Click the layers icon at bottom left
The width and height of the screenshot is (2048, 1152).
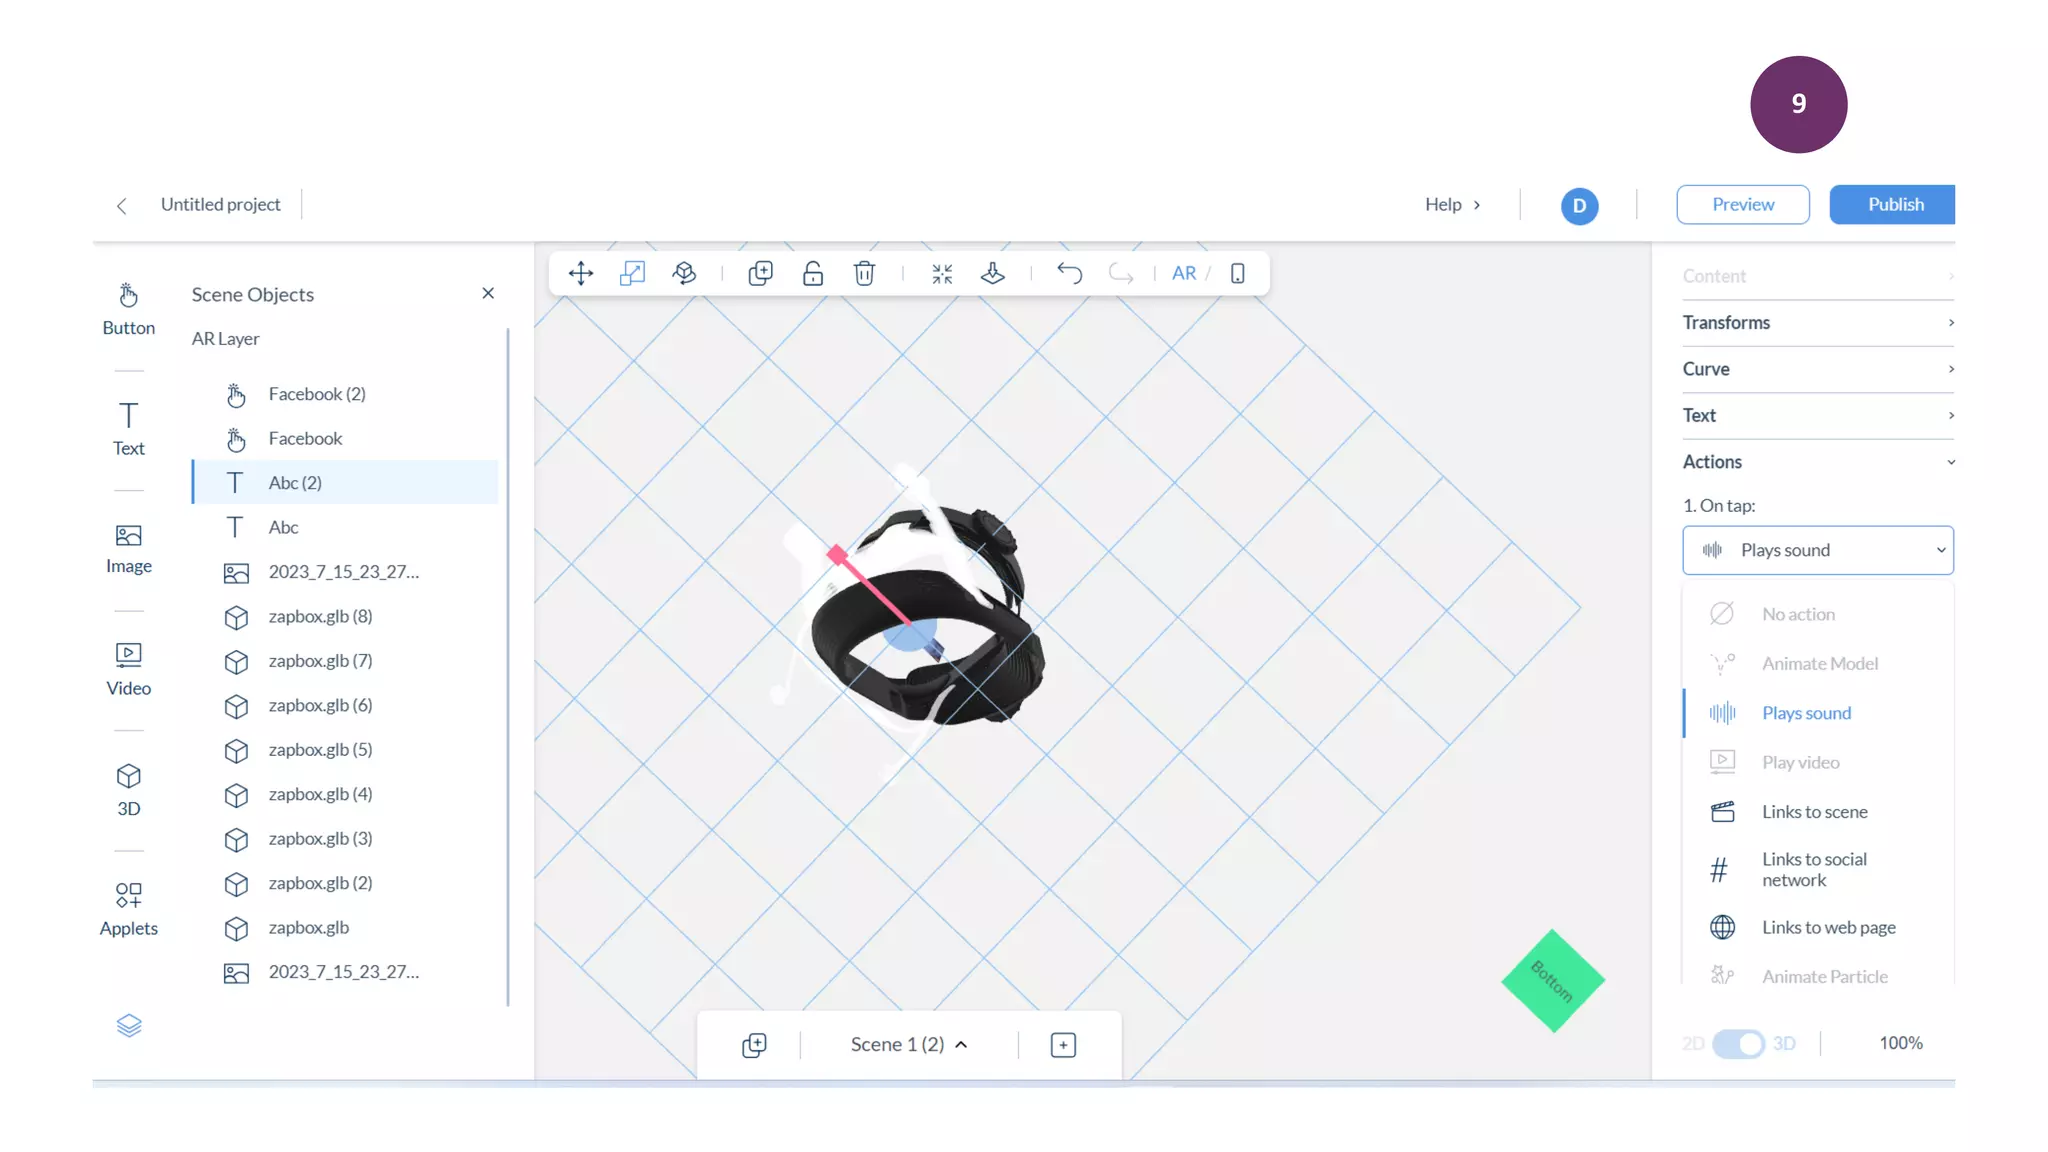pos(128,1025)
